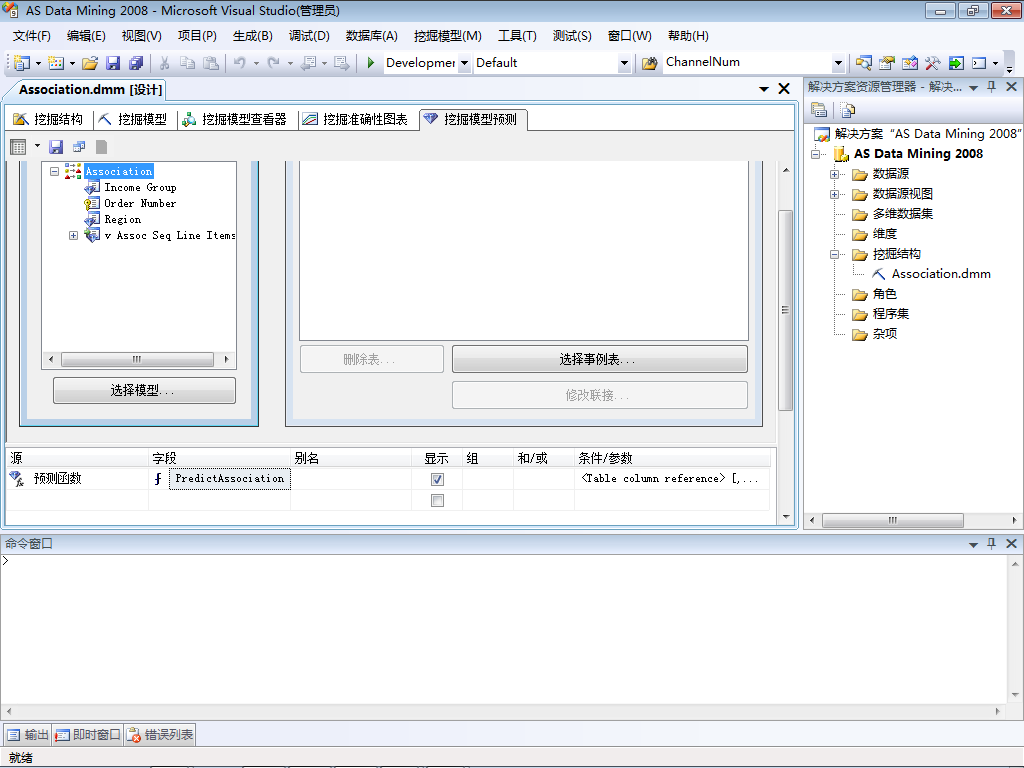Open the 挖掘模型(M) menu
The image size is (1024, 768).
(447, 36)
